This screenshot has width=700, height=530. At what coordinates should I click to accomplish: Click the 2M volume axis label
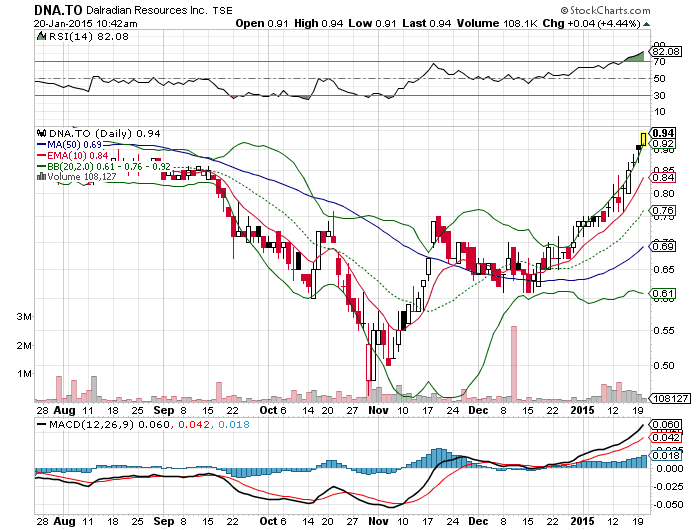(x=24, y=346)
